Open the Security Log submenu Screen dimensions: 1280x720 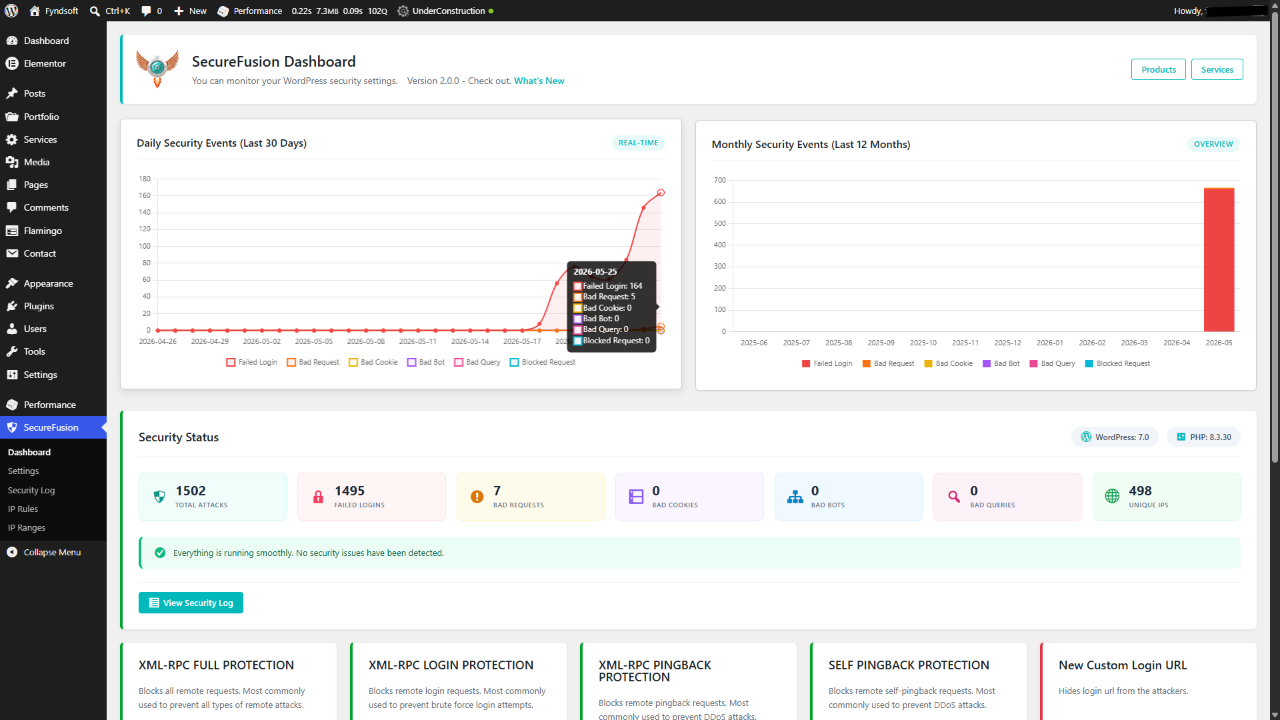(31, 490)
